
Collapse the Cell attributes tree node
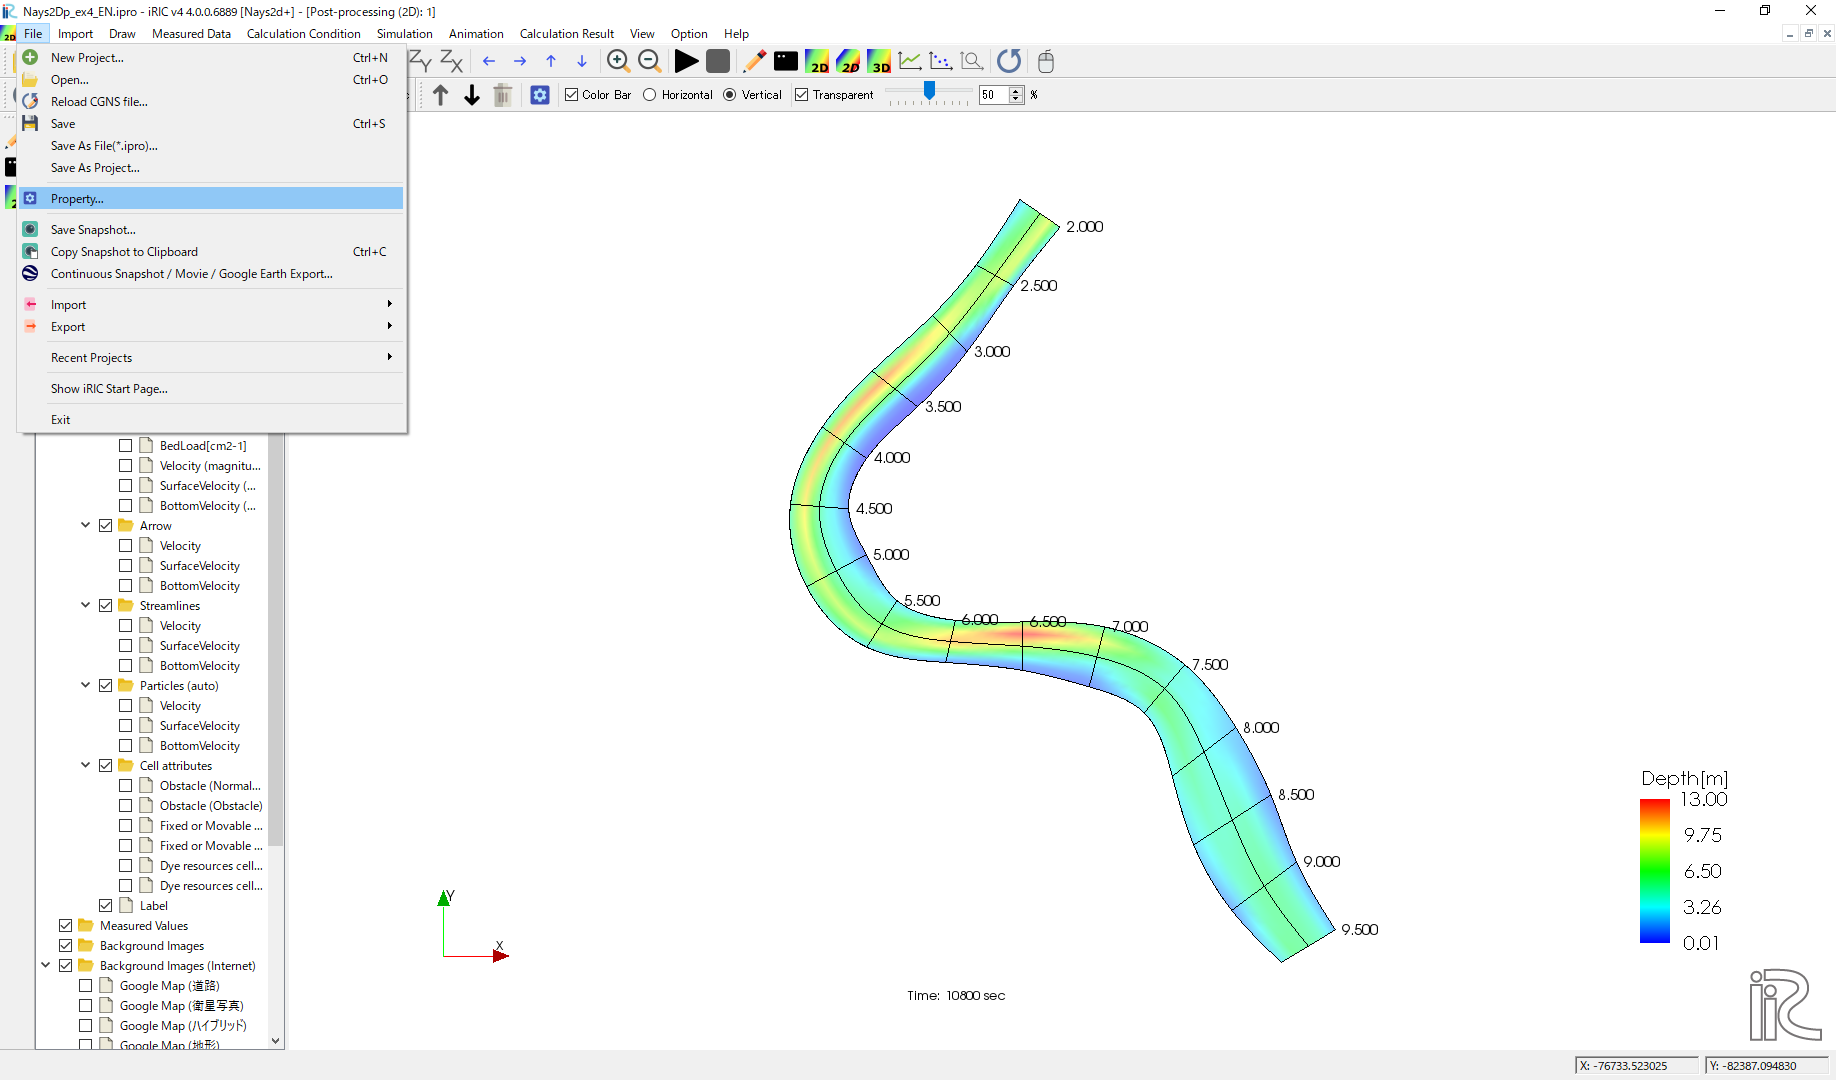coord(86,766)
